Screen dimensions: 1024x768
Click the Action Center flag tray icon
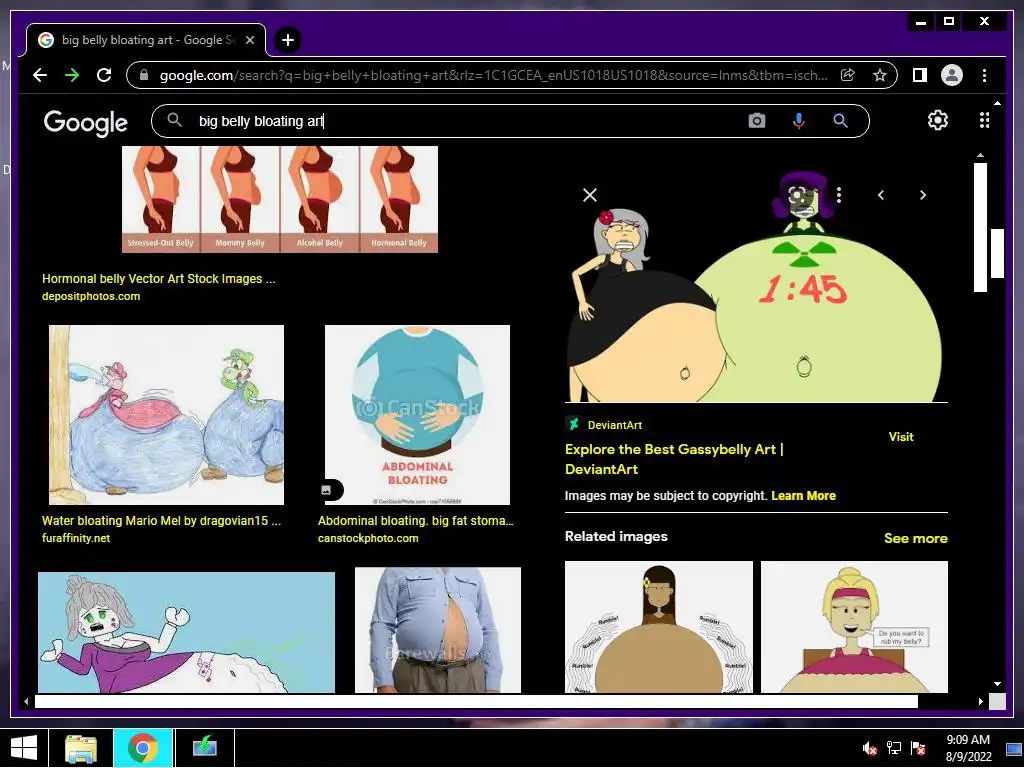coord(918,748)
